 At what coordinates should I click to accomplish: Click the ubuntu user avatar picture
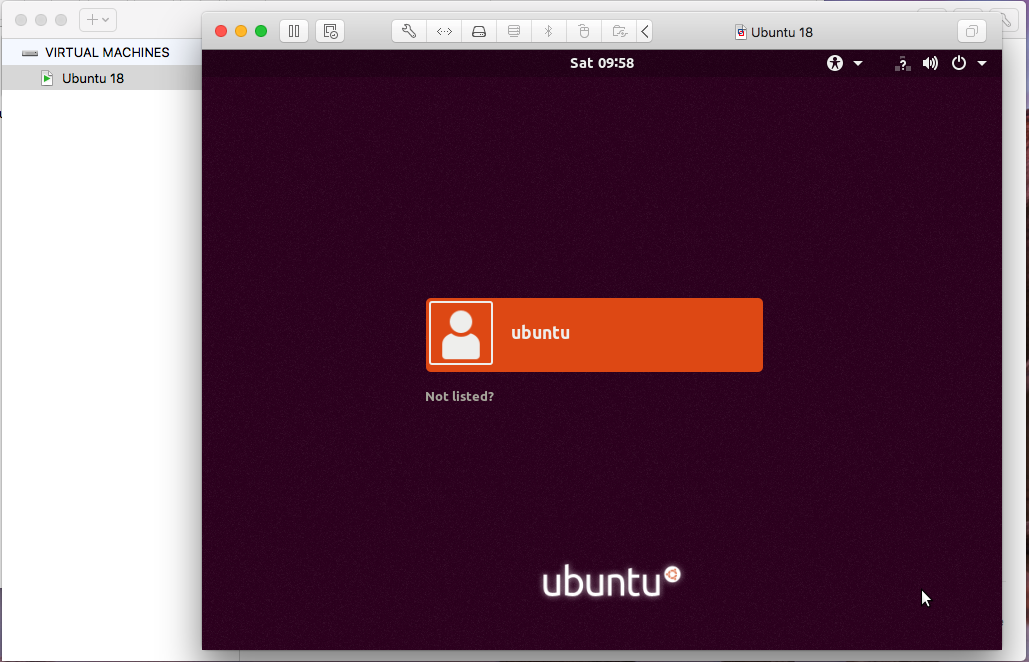click(461, 333)
